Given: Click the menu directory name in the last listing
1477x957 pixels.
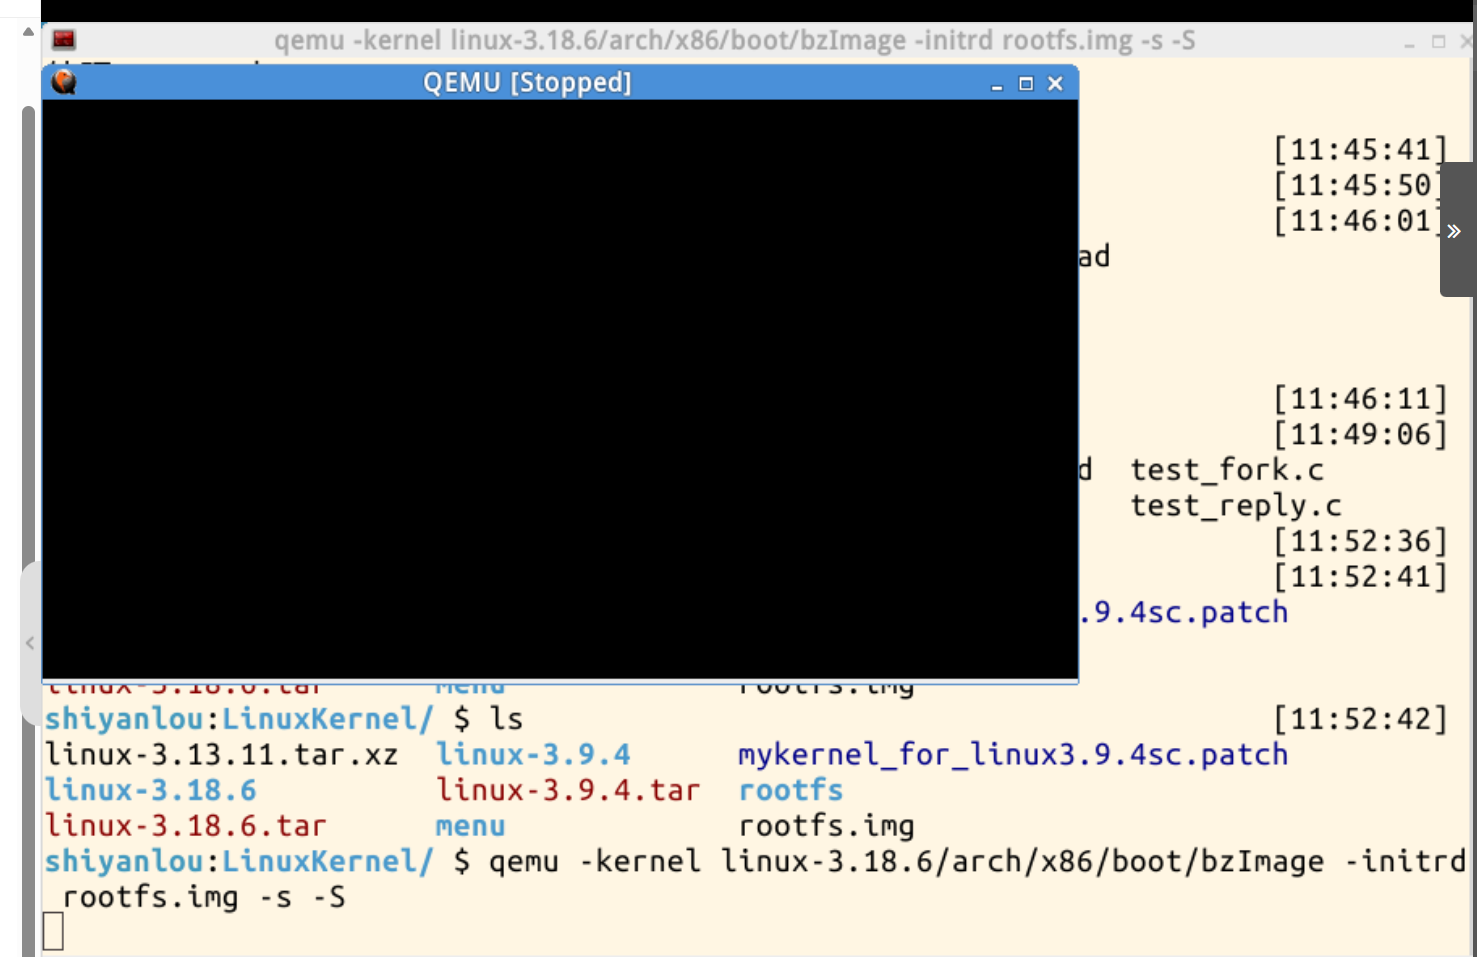Looking at the screenshot, I should 471,827.
